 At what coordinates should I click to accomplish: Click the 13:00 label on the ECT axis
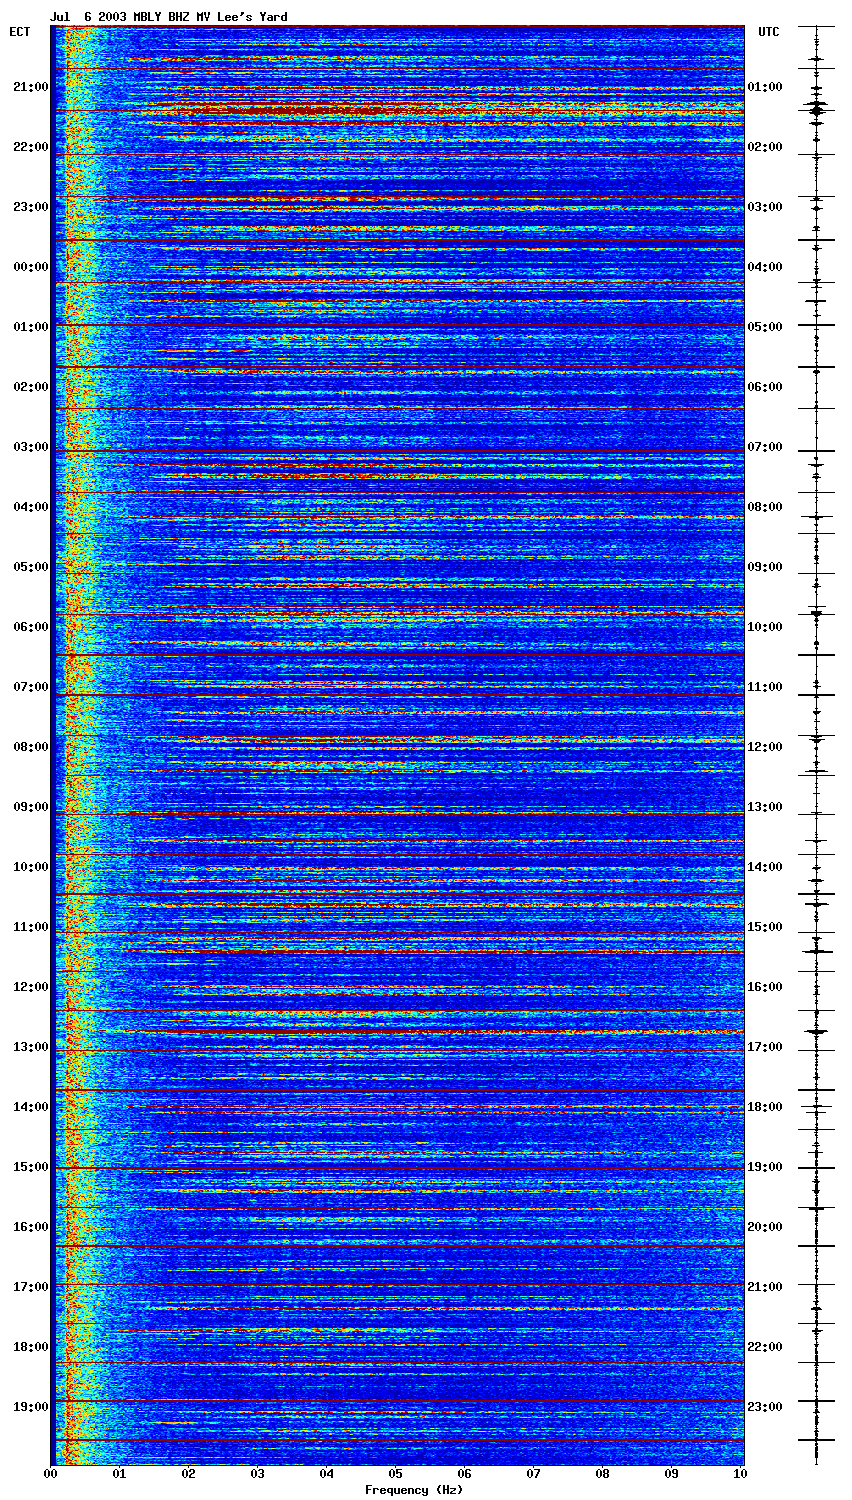tap(31, 1047)
